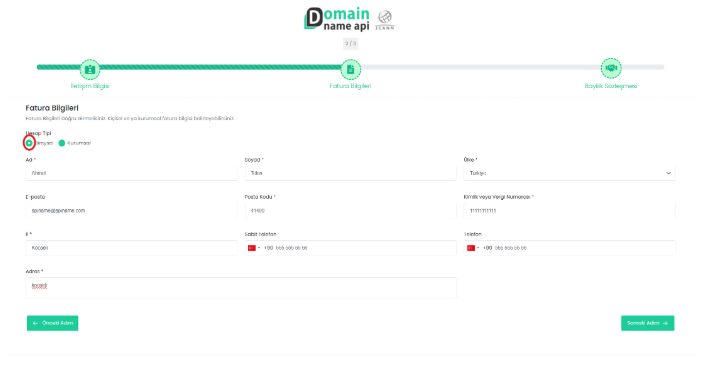Screen dimensions: 708x387
Task: Click the Bayilik Sözleşmesi handshake step icon
Action: click(611, 68)
